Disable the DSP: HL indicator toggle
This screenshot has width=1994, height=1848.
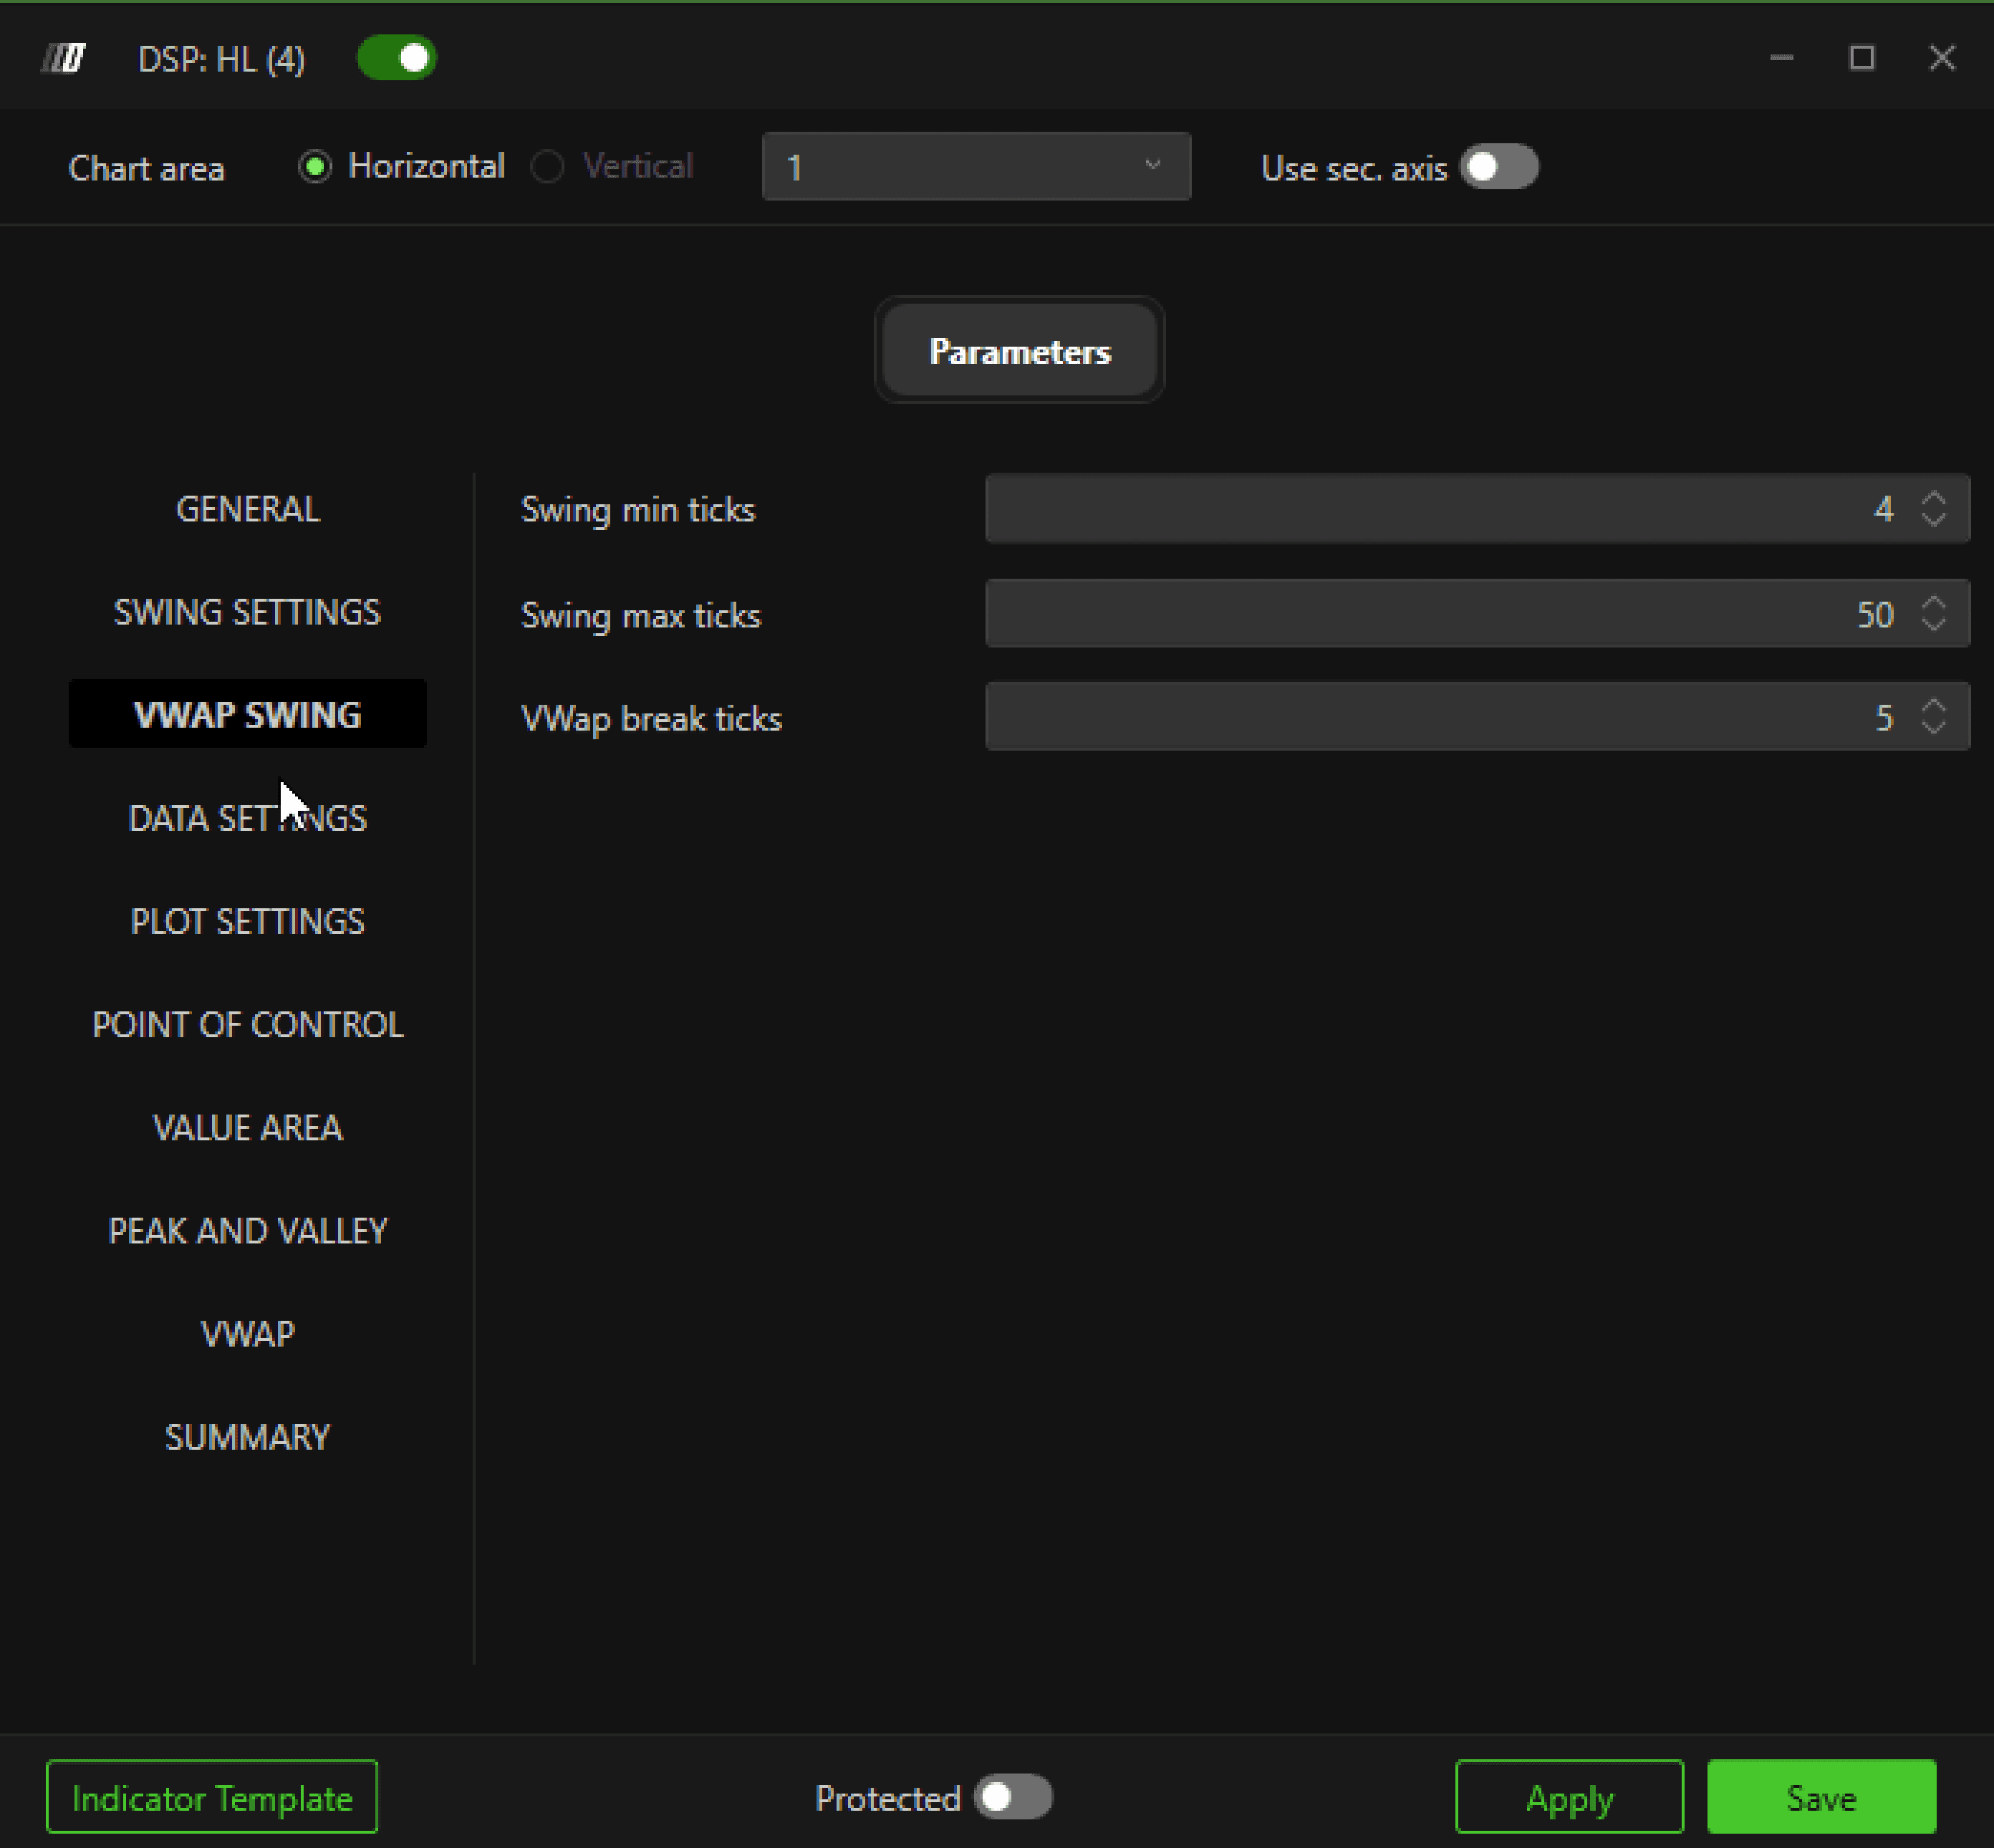pyautogui.click(x=397, y=58)
